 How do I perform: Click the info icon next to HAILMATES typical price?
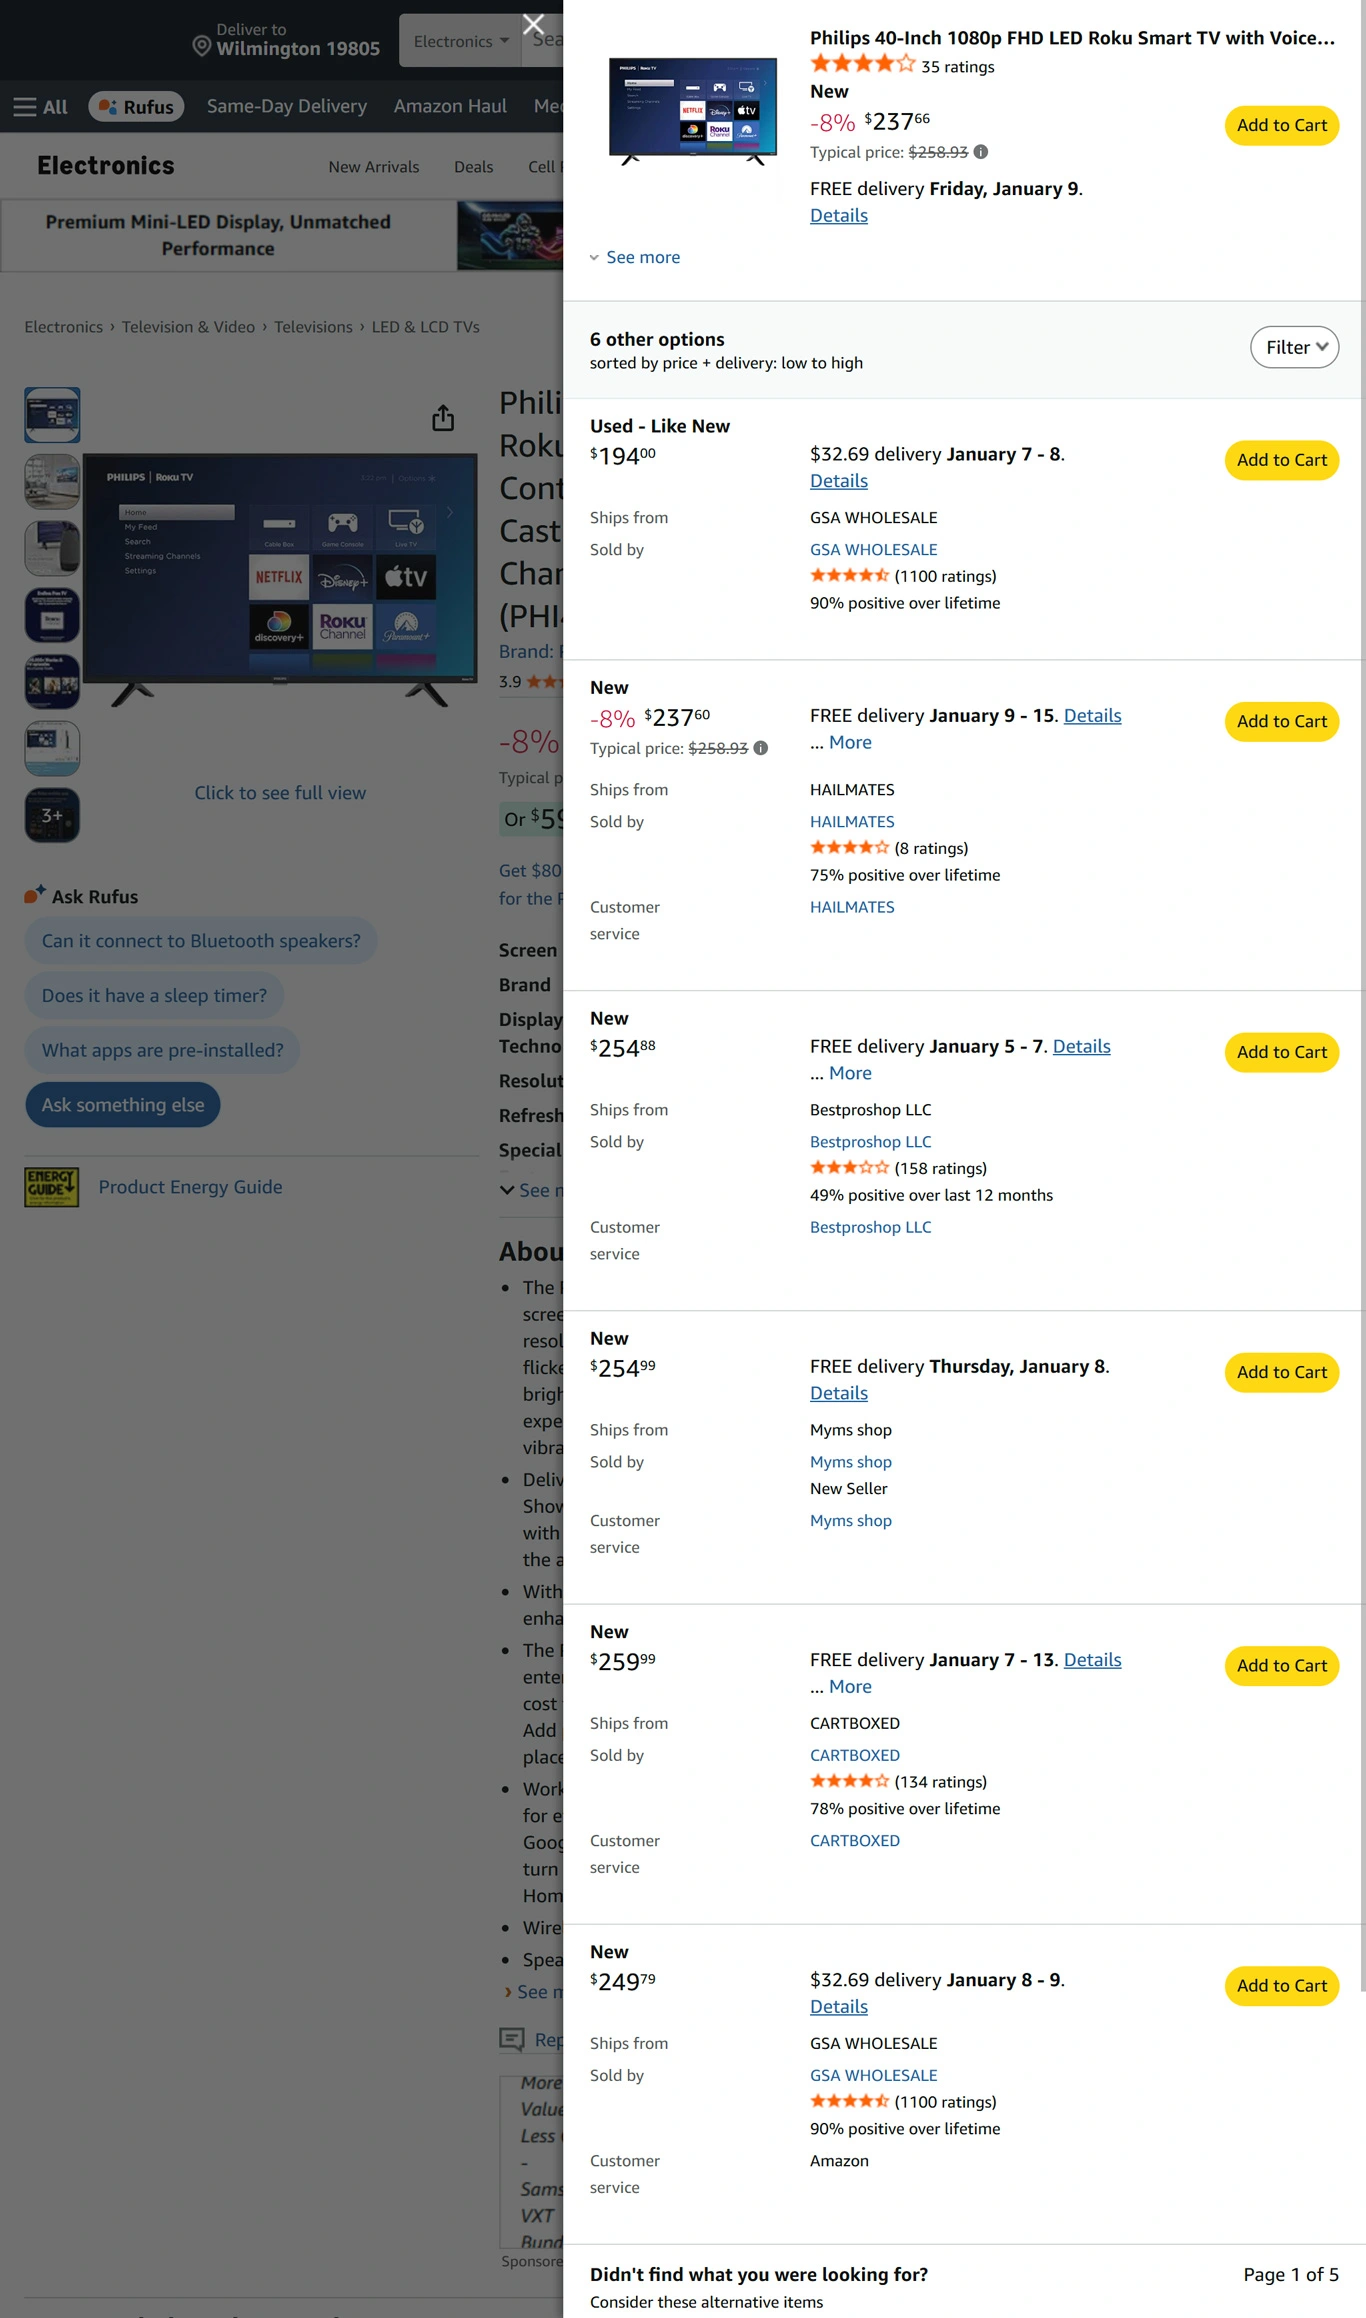[x=761, y=748]
